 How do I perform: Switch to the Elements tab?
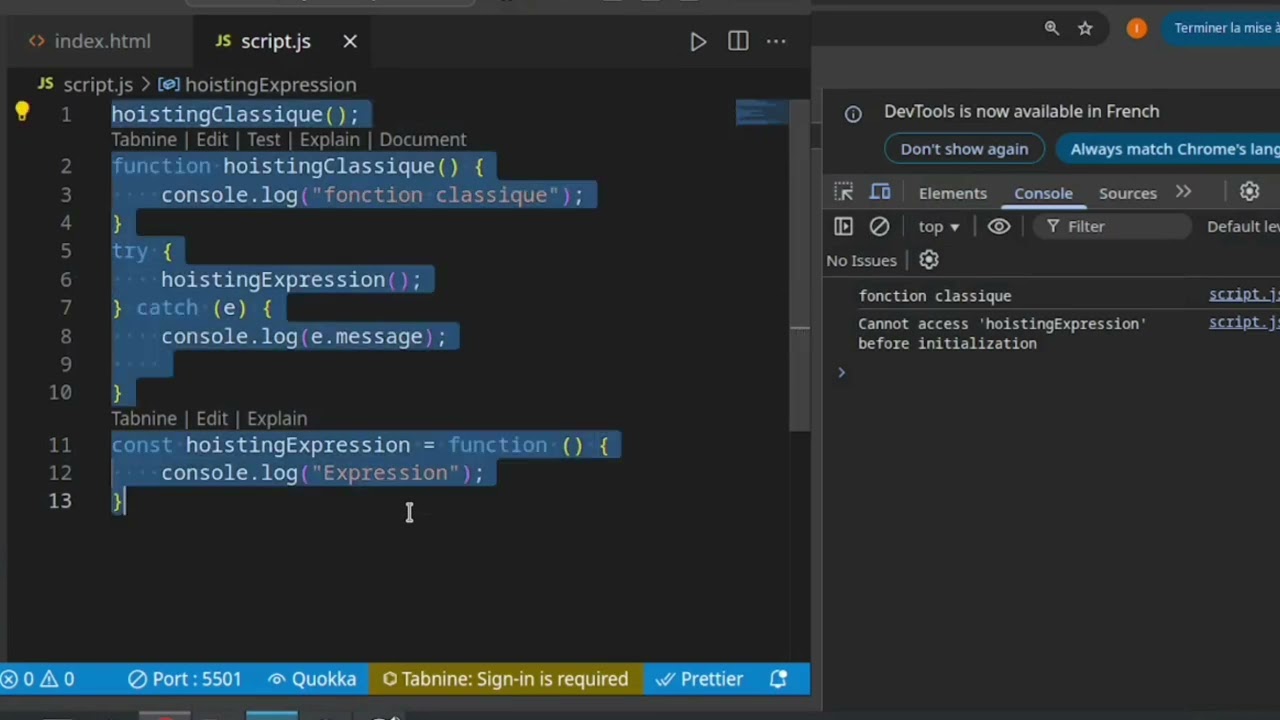point(953,193)
